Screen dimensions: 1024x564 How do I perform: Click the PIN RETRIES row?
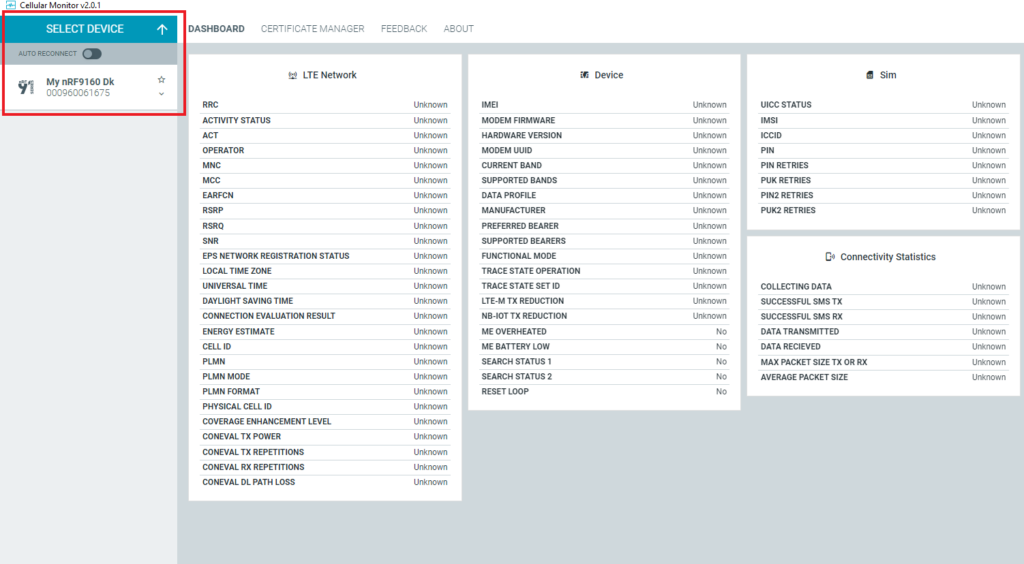tap(883, 165)
